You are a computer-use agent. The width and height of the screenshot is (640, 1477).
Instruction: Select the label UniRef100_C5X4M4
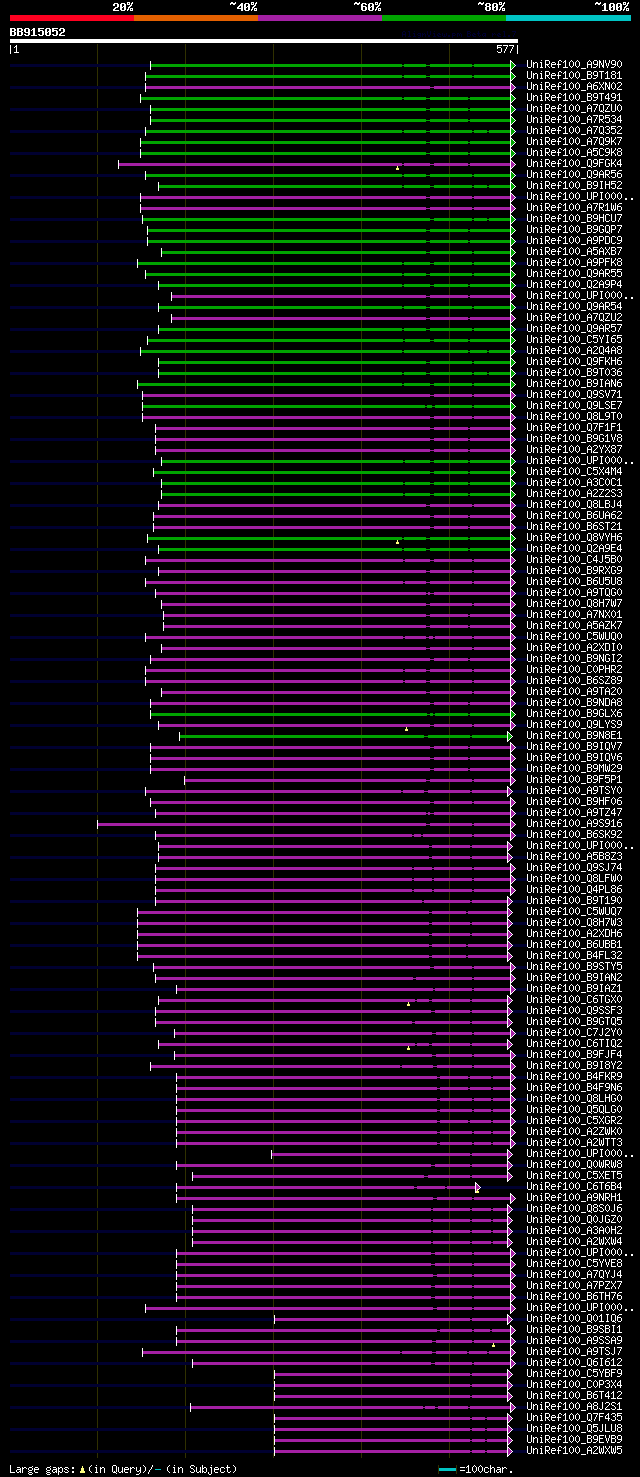click(574, 472)
